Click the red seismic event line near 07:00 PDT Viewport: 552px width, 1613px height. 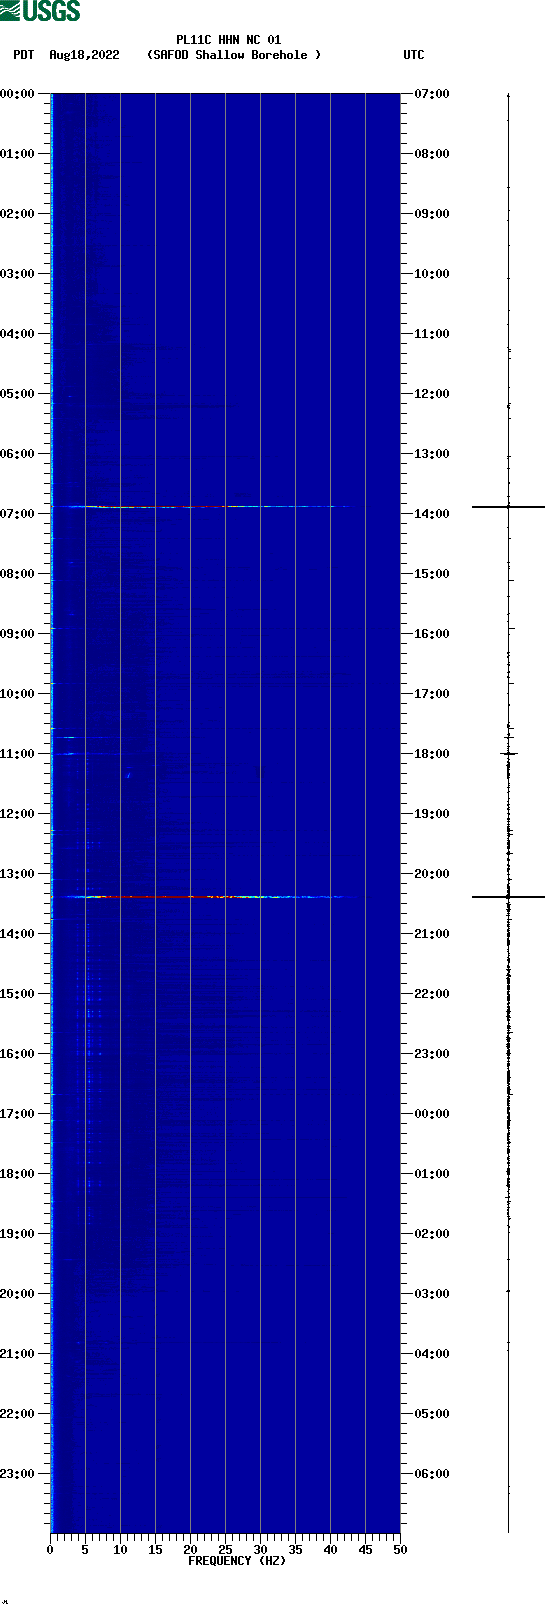pyautogui.click(x=200, y=507)
